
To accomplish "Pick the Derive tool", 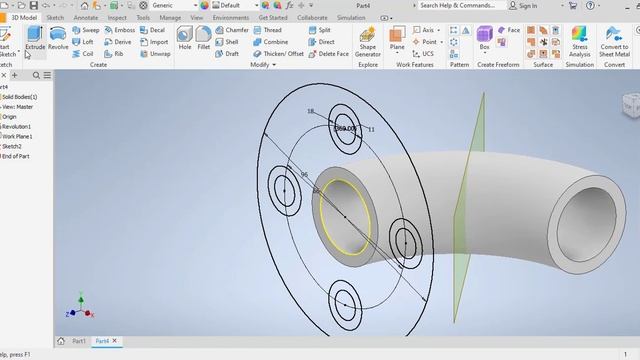I will pos(118,42).
